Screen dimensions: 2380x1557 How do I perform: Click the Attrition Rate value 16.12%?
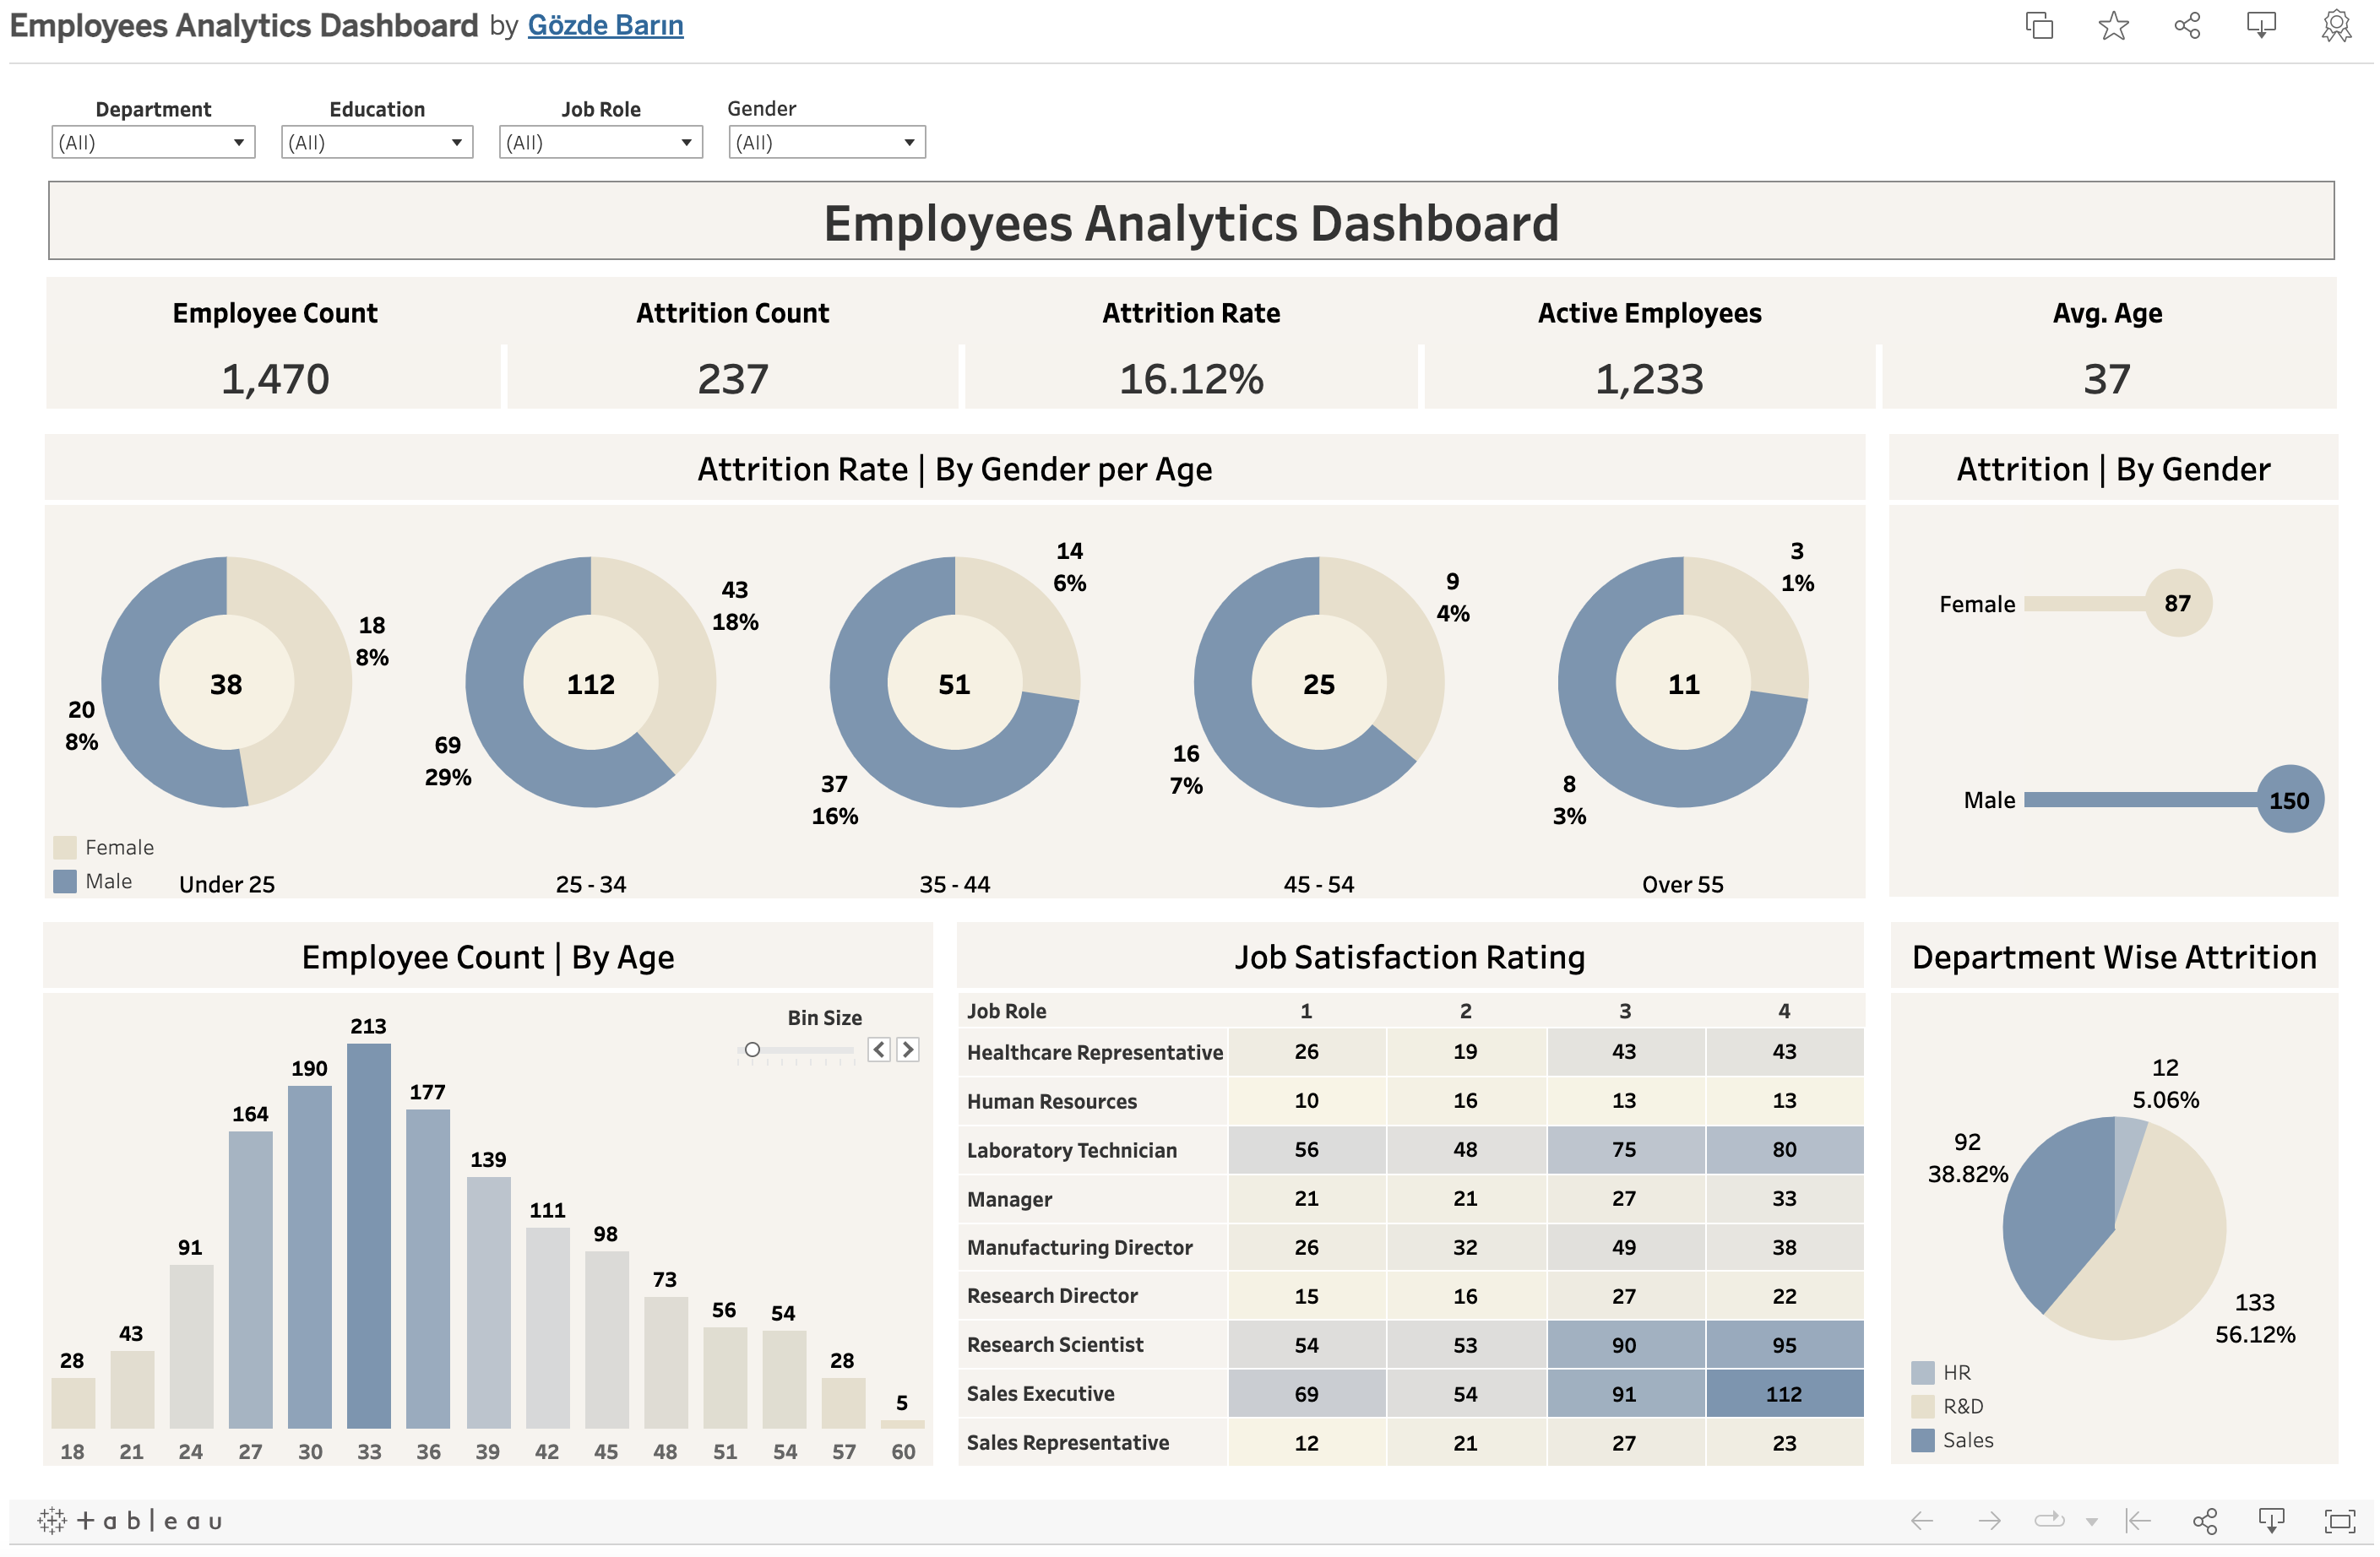(1191, 379)
